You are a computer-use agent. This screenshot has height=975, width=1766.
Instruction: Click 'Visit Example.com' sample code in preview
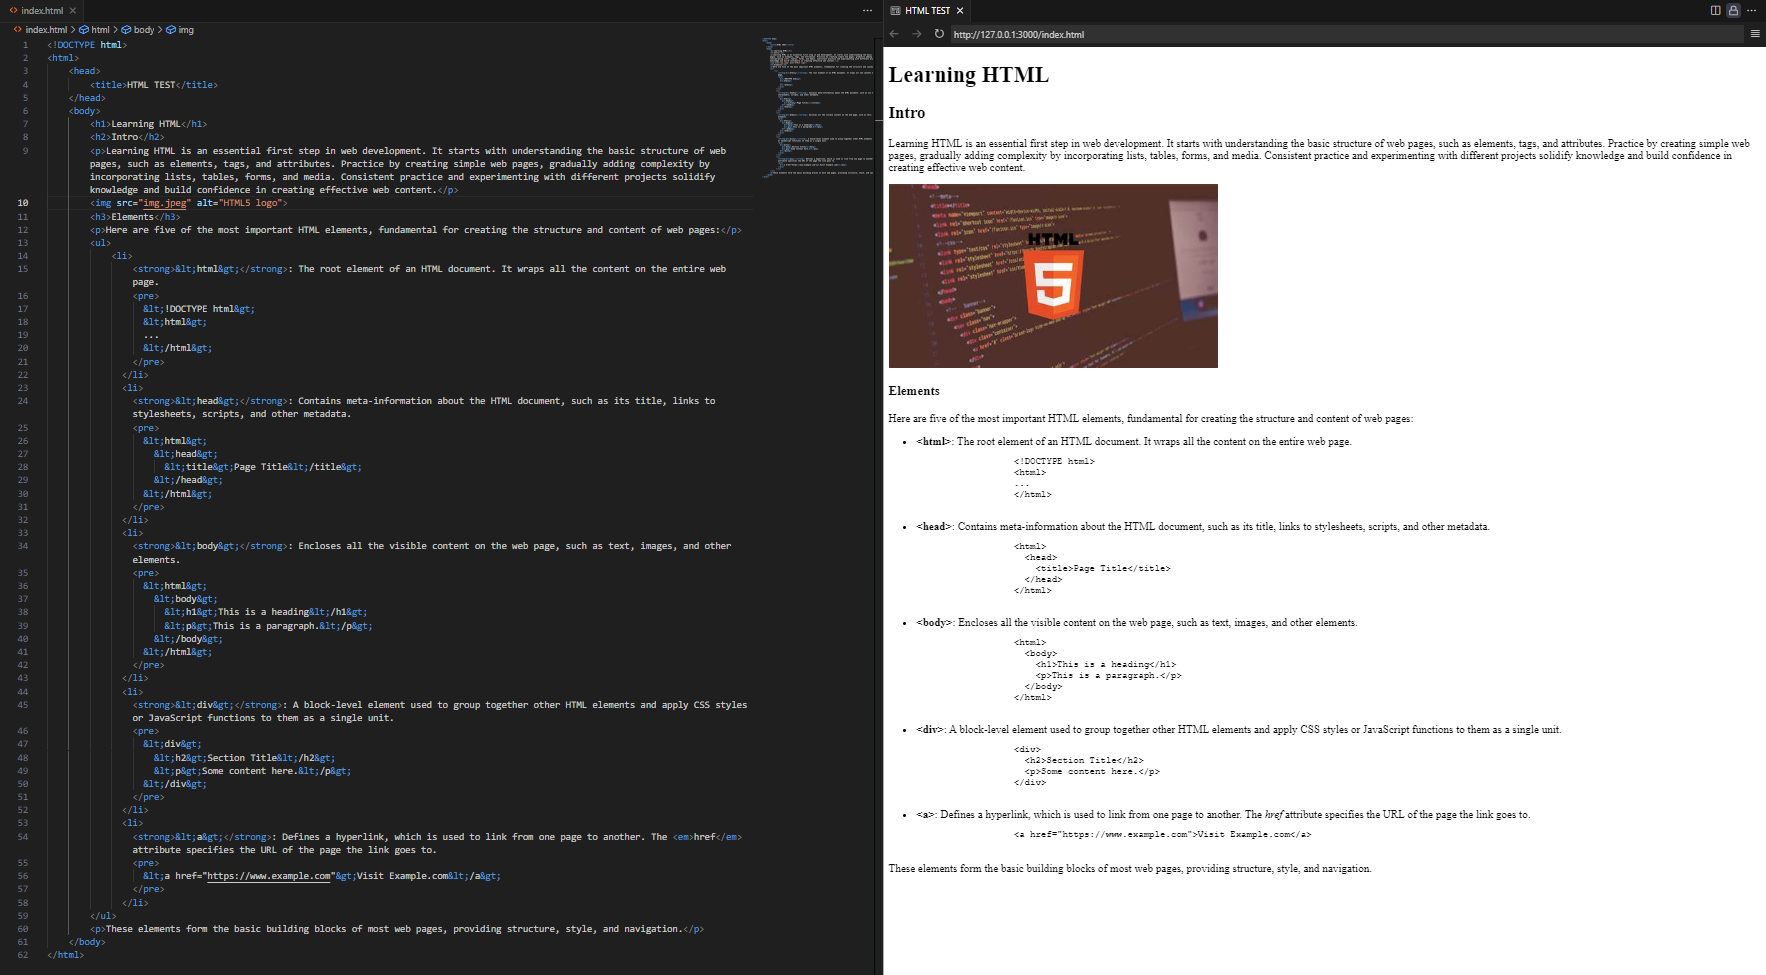(x=1236, y=835)
